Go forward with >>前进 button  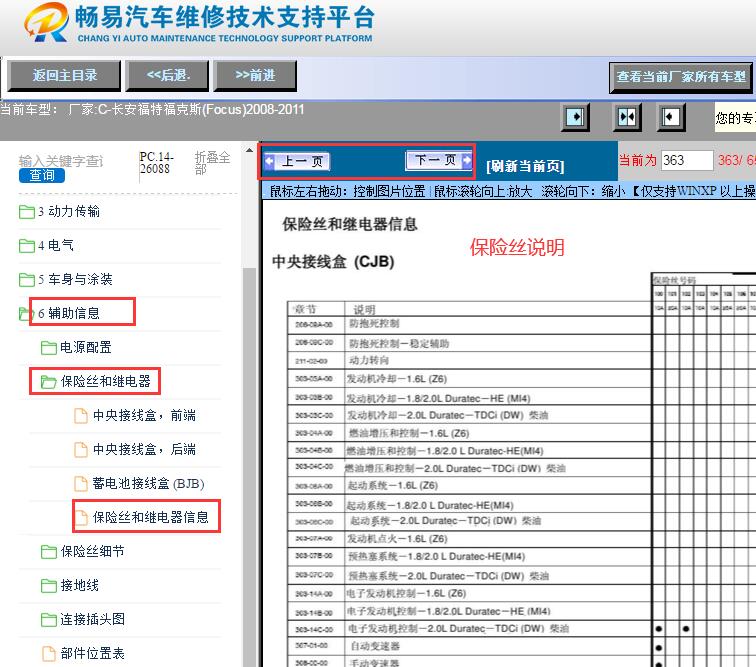point(255,76)
